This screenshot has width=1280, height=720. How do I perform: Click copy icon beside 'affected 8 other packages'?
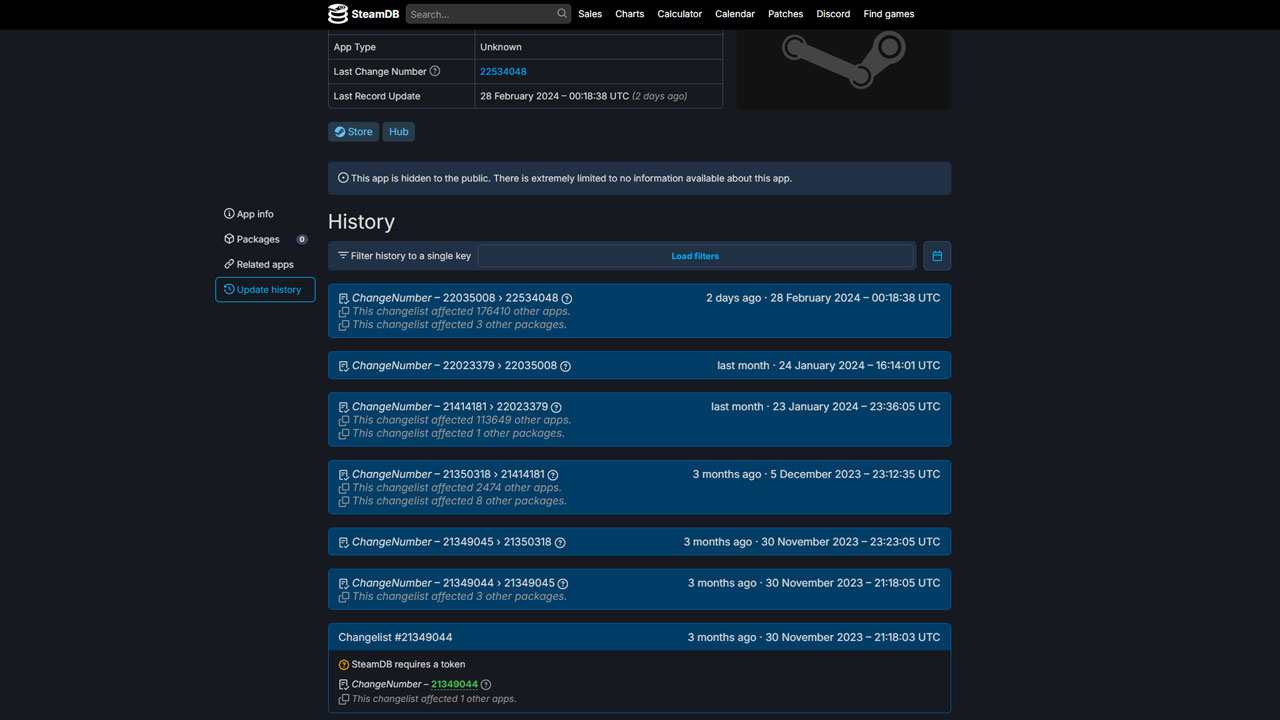[x=344, y=501]
